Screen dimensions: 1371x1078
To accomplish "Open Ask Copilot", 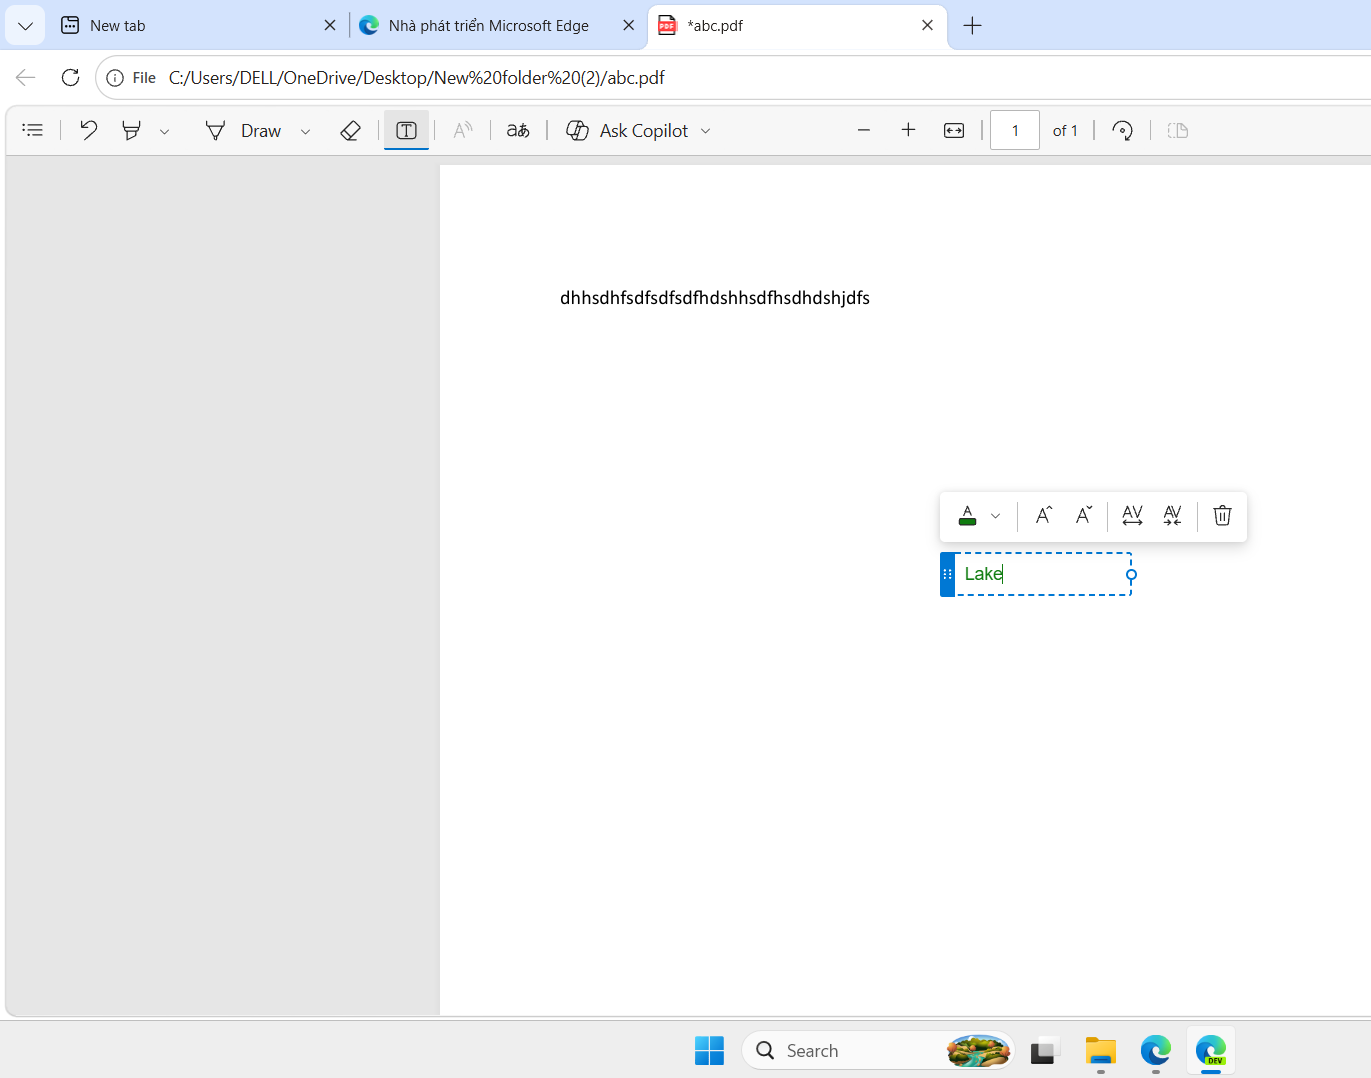I will click(628, 130).
